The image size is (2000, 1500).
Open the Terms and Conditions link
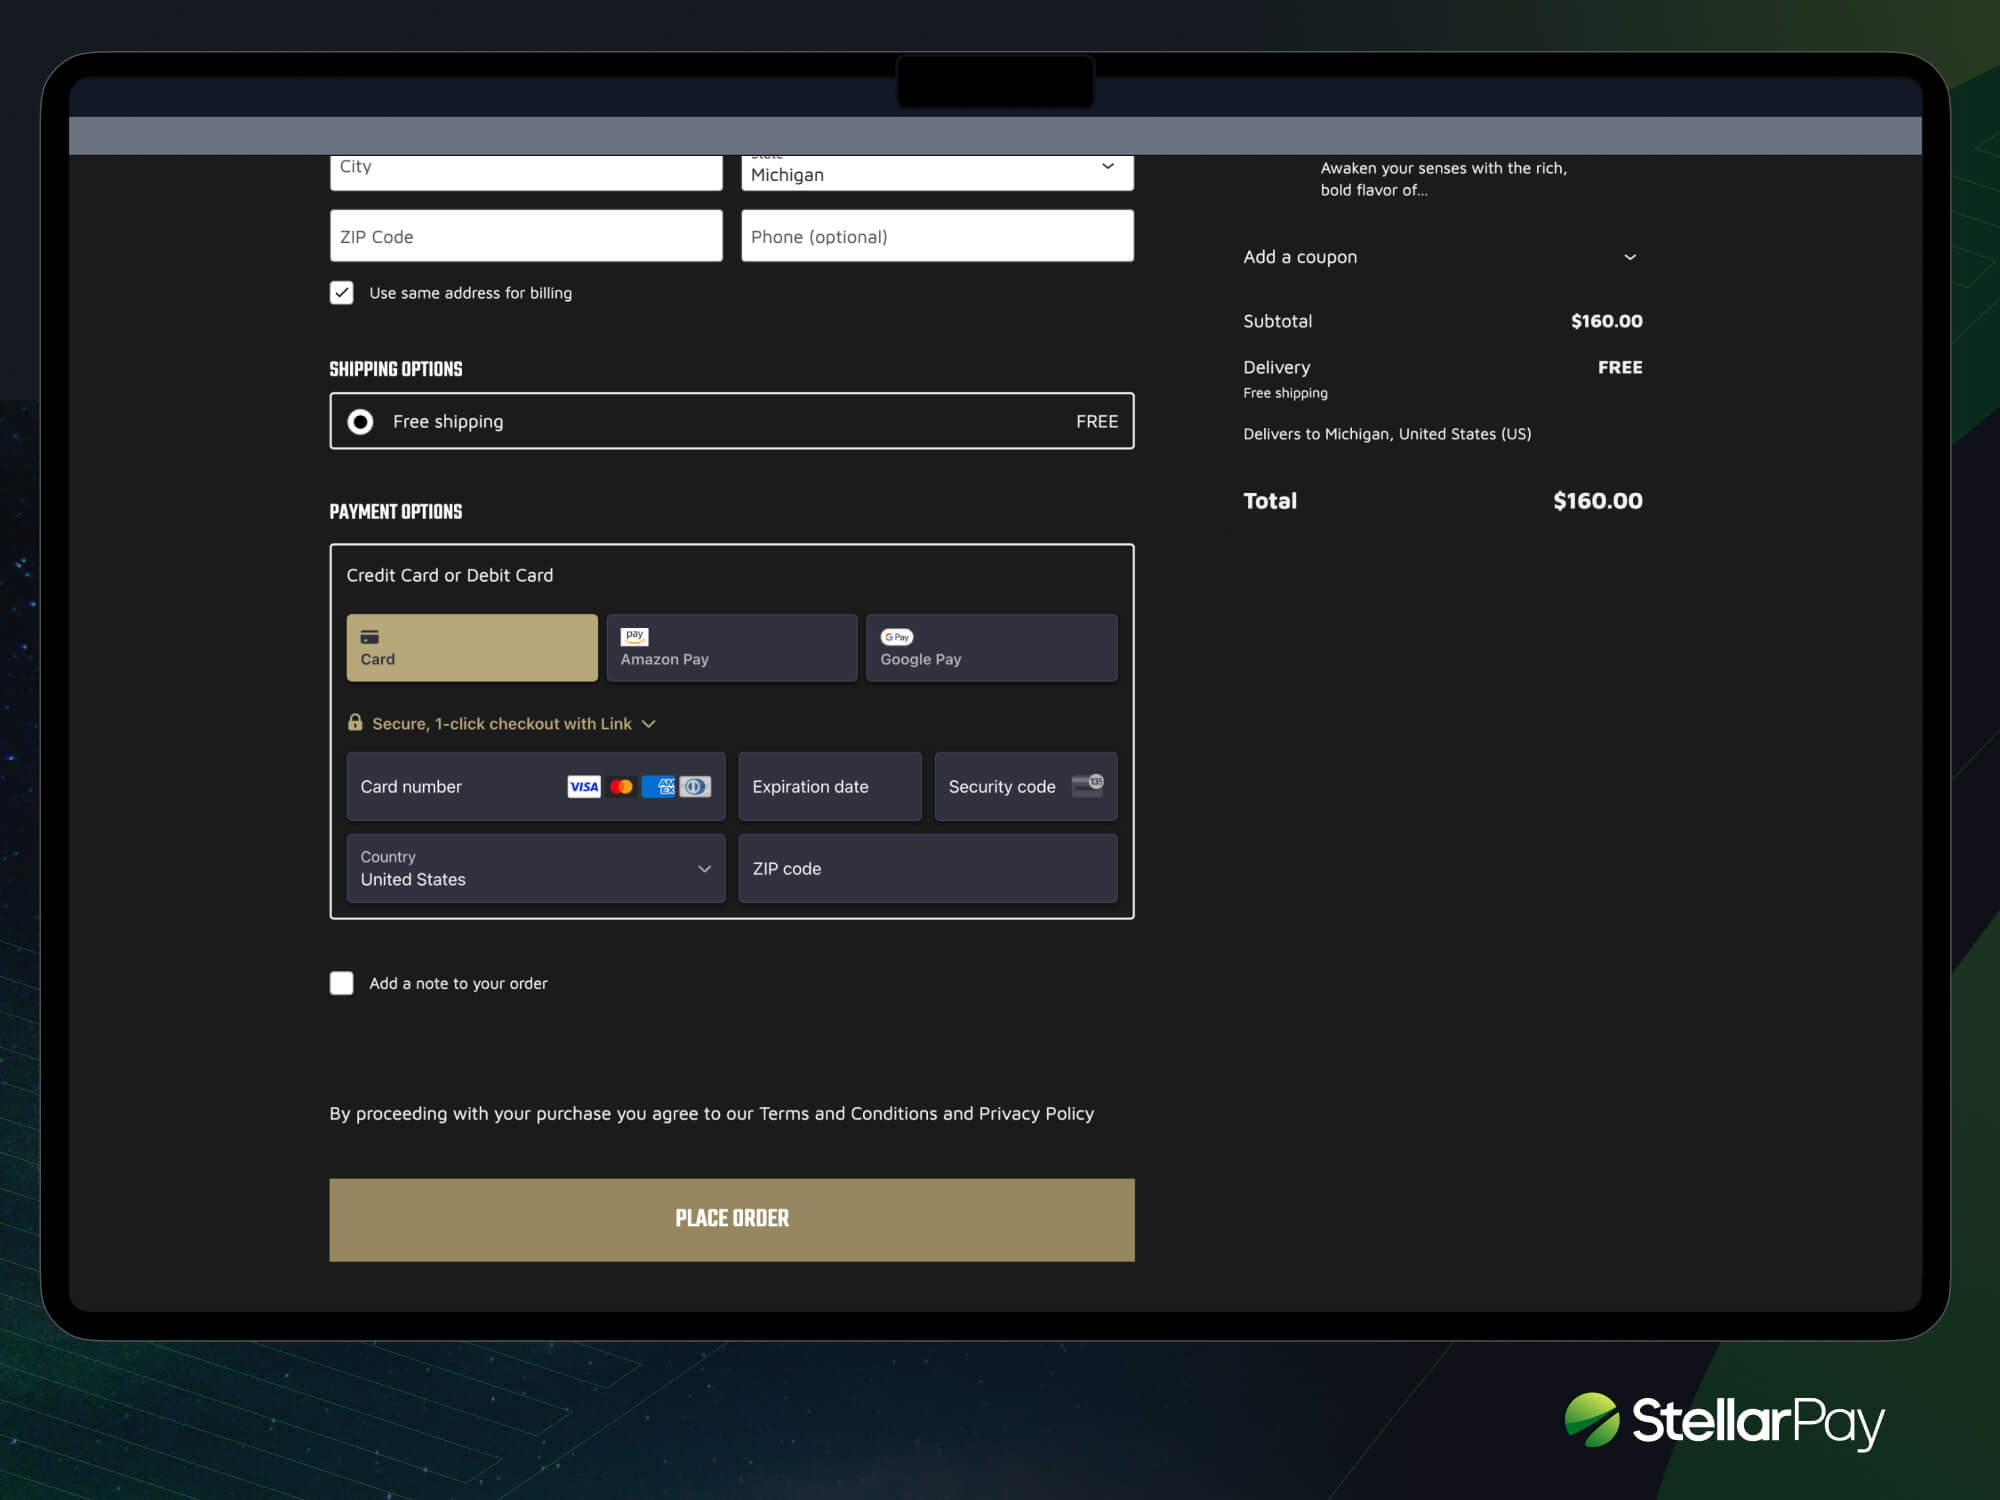(x=848, y=1113)
